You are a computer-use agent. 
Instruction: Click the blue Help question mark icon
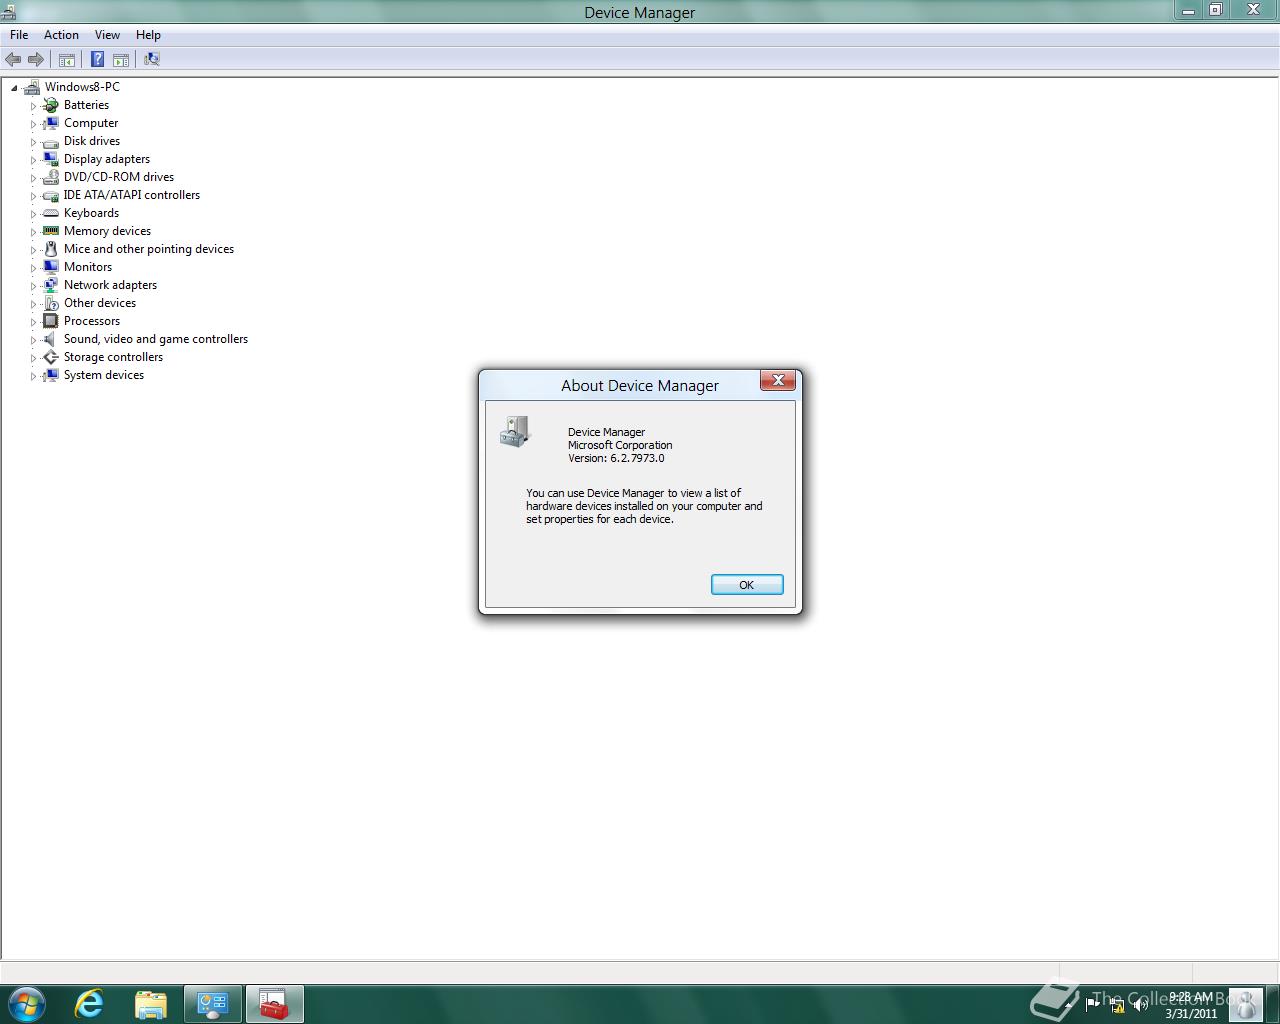tap(97, 60)
